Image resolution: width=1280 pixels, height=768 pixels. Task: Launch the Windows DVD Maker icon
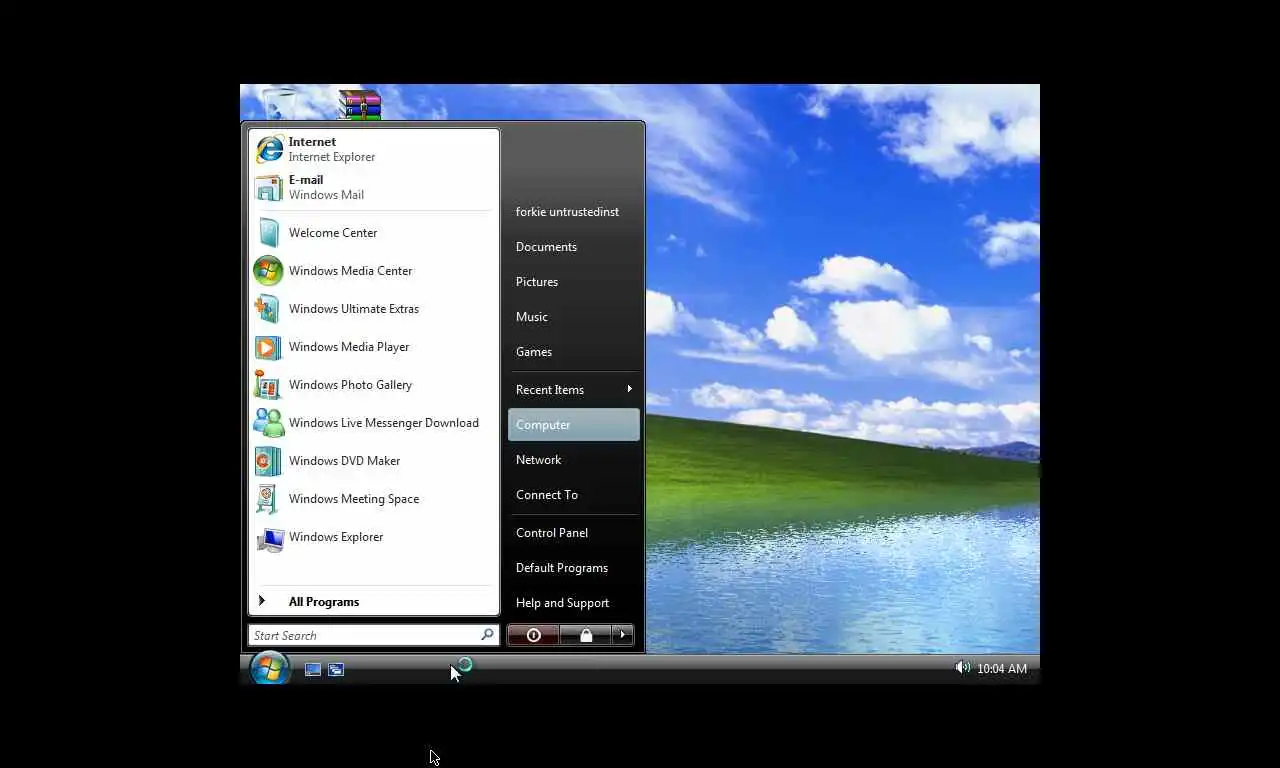[269, 461]
